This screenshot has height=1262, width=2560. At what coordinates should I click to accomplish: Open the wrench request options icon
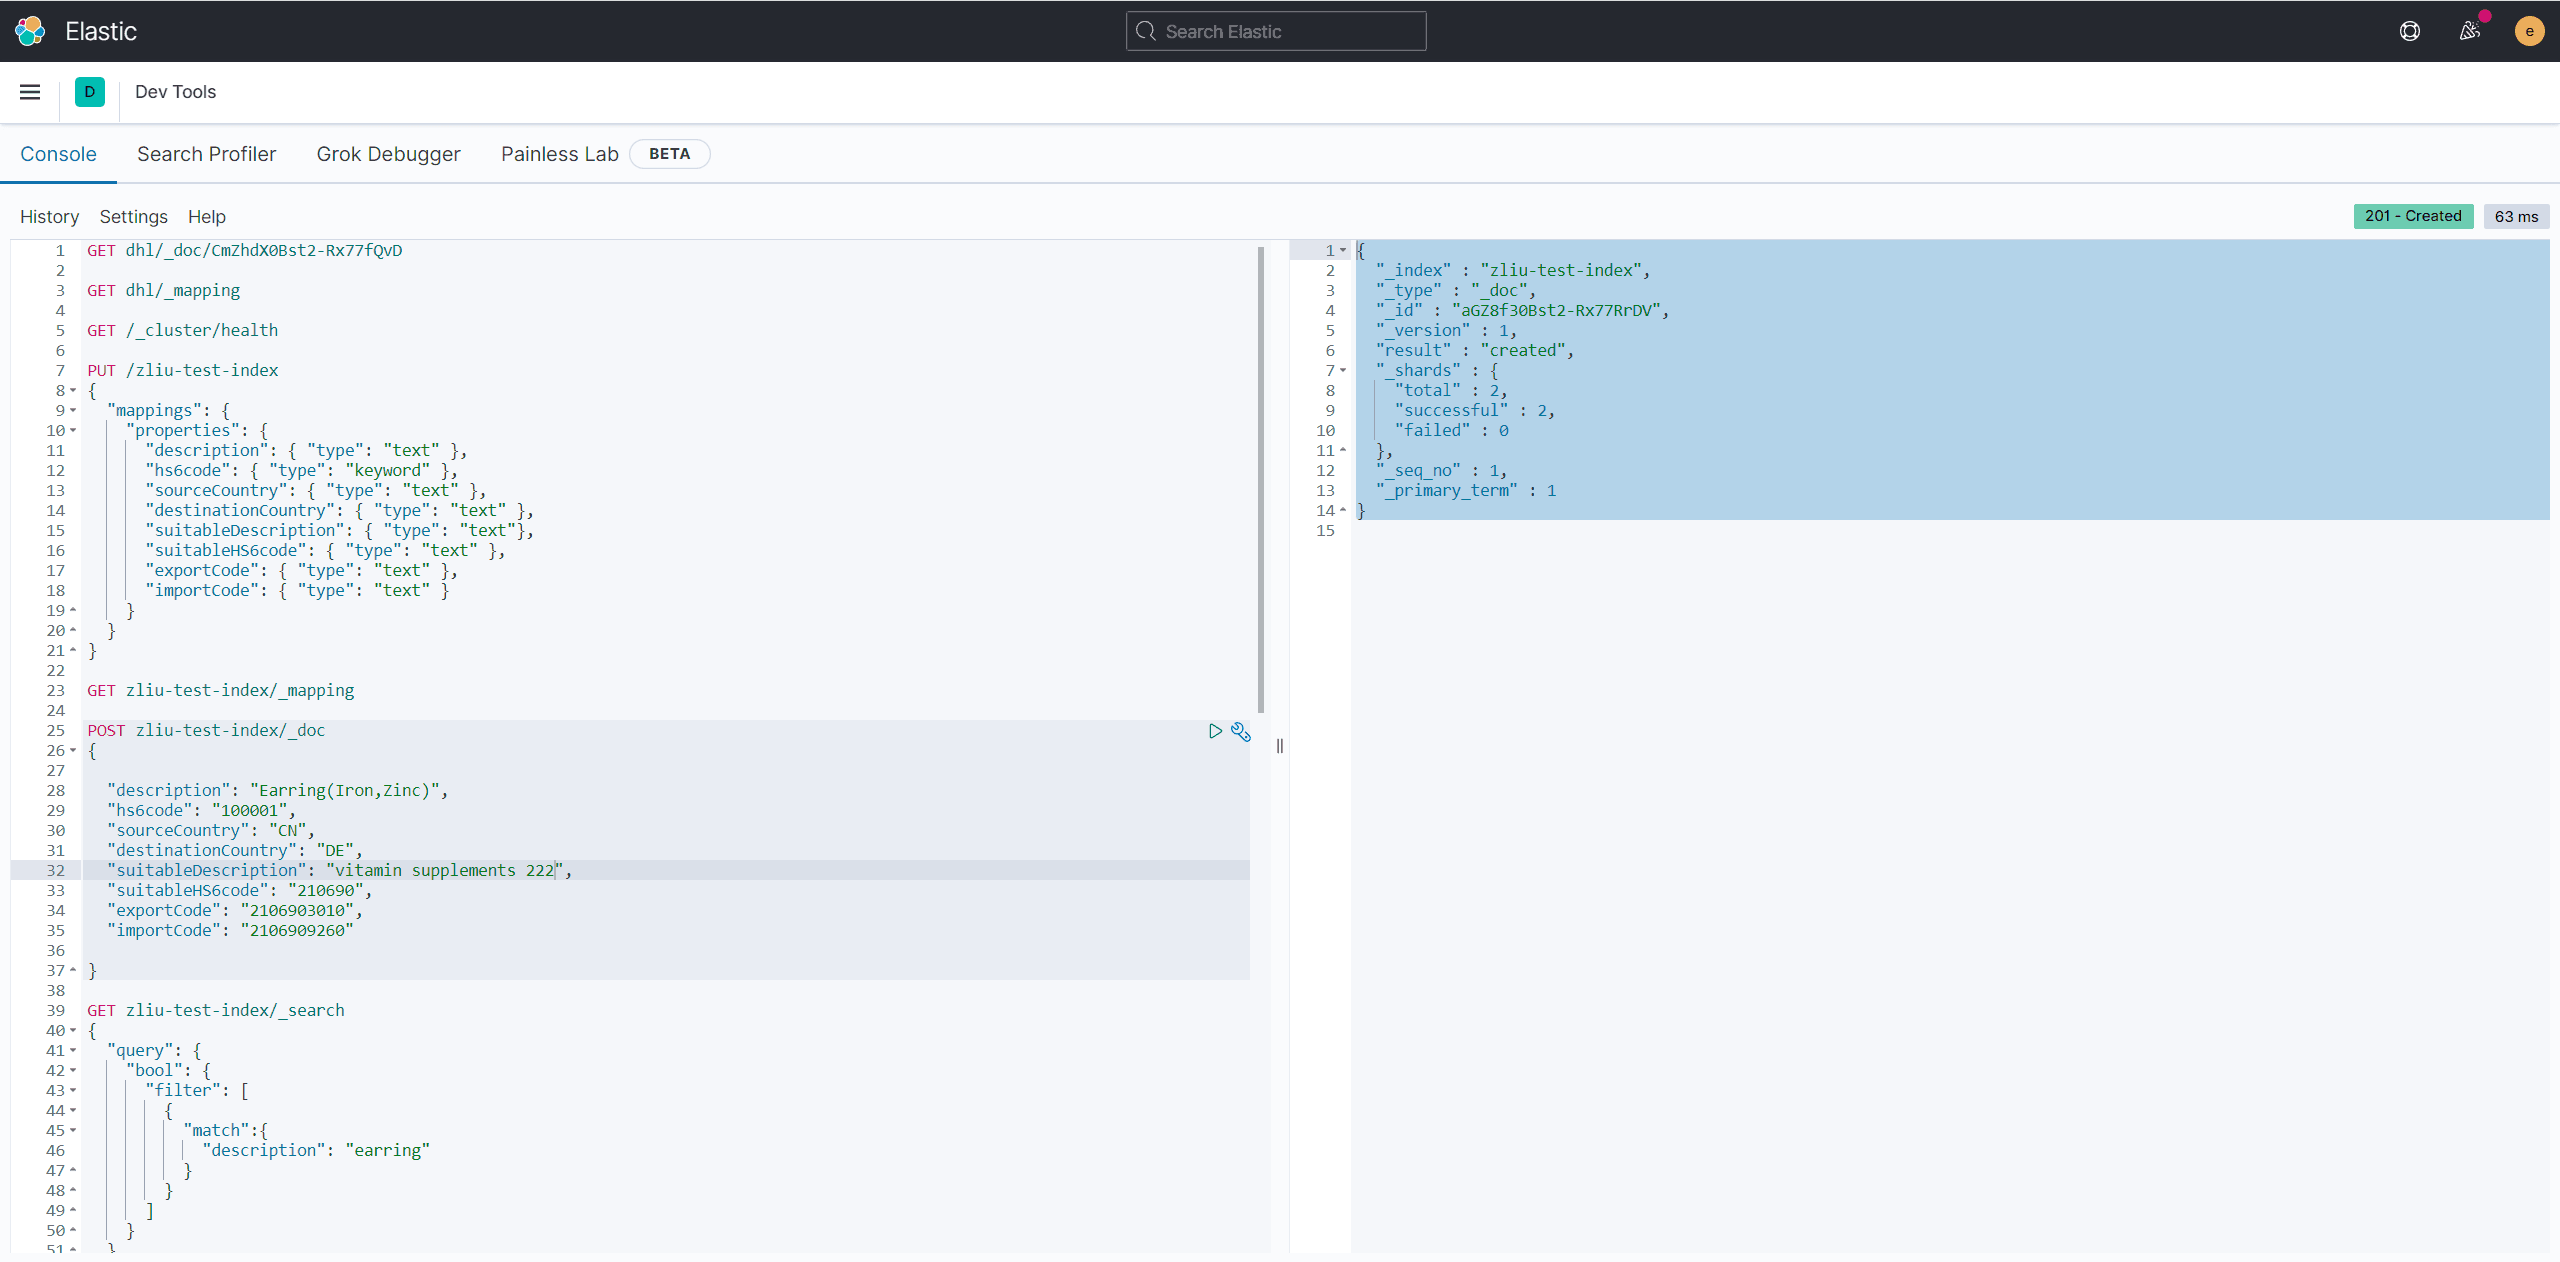(x=1241, y=731)
